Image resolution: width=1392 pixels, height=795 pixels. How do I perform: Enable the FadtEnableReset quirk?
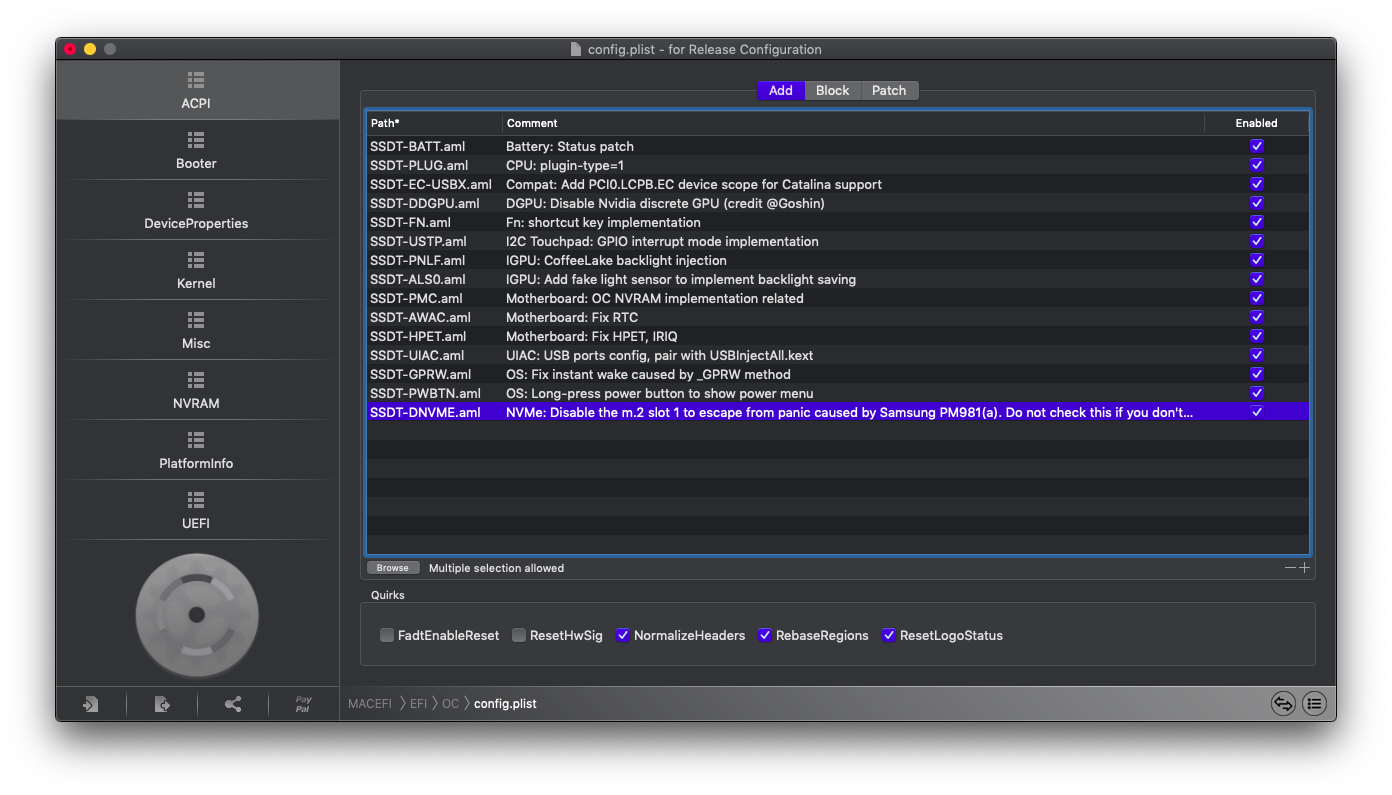tap(387, 635)
